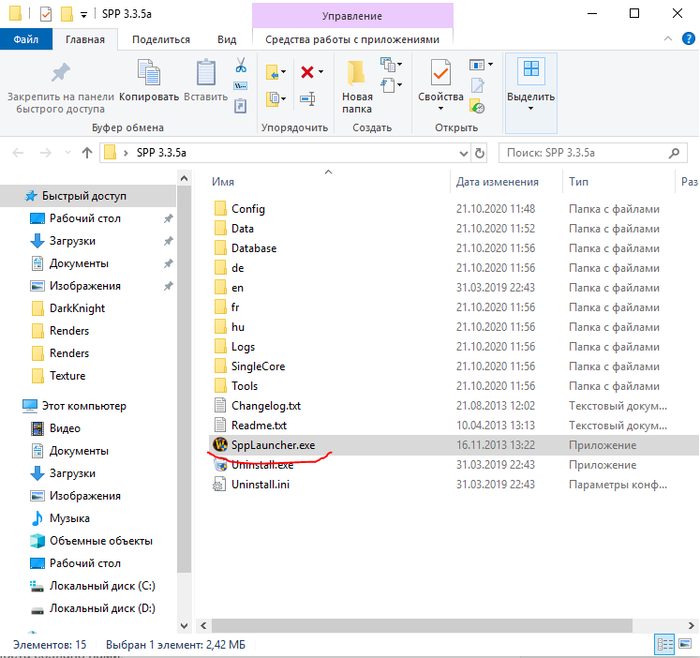Viewport: 700px width, 658px height.
Task: Open Локальный диск (D:) in sidebar
Action: point(102,608)
